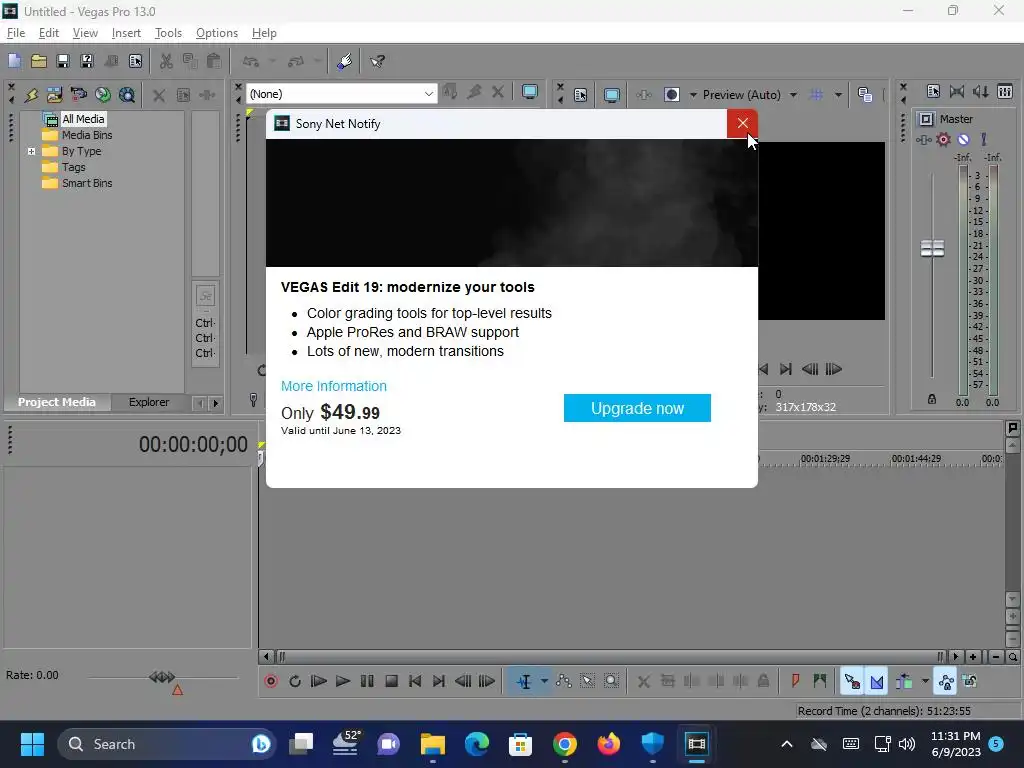1024x768 pixels.
Task: Create a new project with toolbar icon
Action: click(x=14, y=61)
